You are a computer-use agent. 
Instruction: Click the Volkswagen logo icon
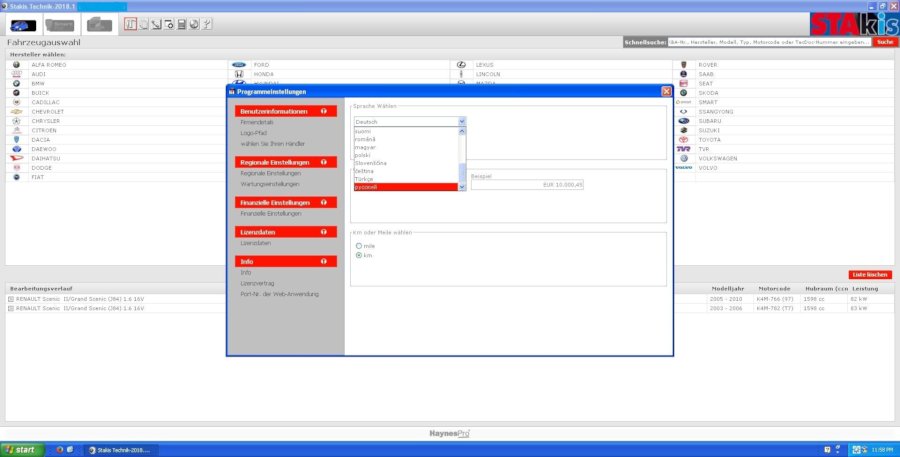coord(683,158)
